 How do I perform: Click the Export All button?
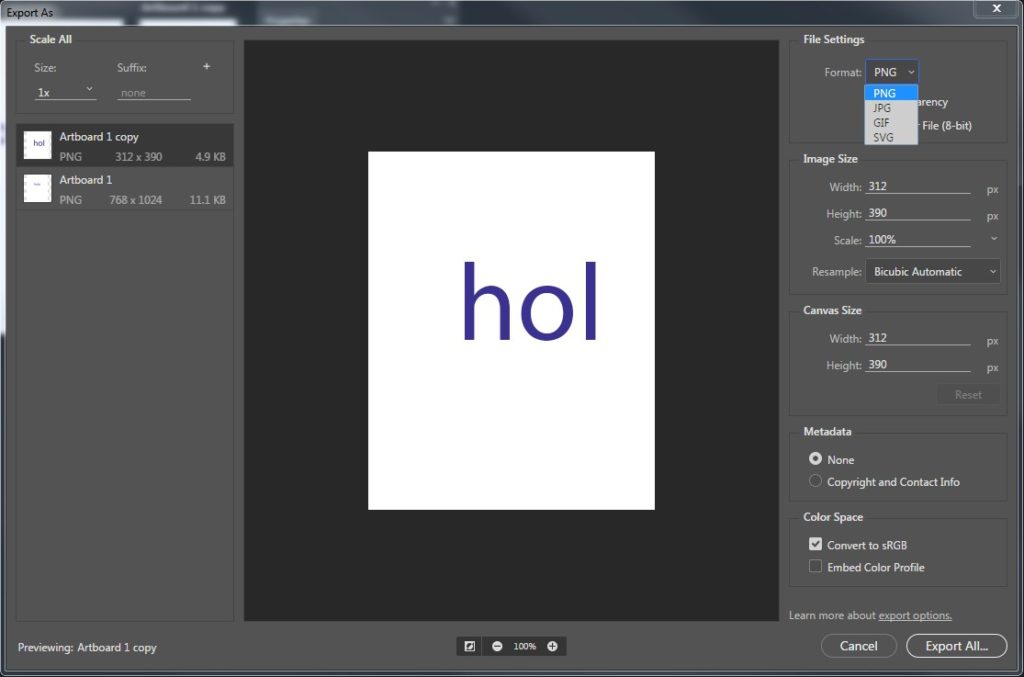click(956, 646)
